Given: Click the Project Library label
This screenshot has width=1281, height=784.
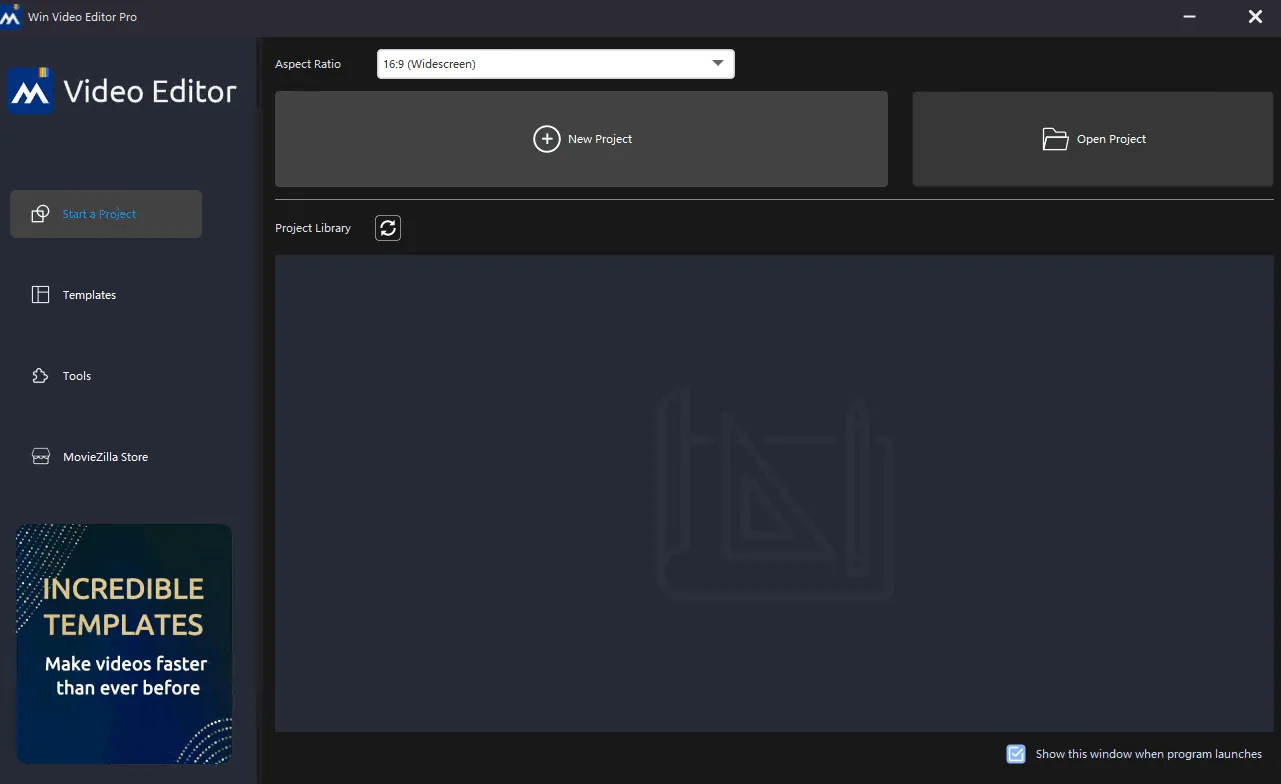Looking at the screenshot, I should tap(313, 228).
